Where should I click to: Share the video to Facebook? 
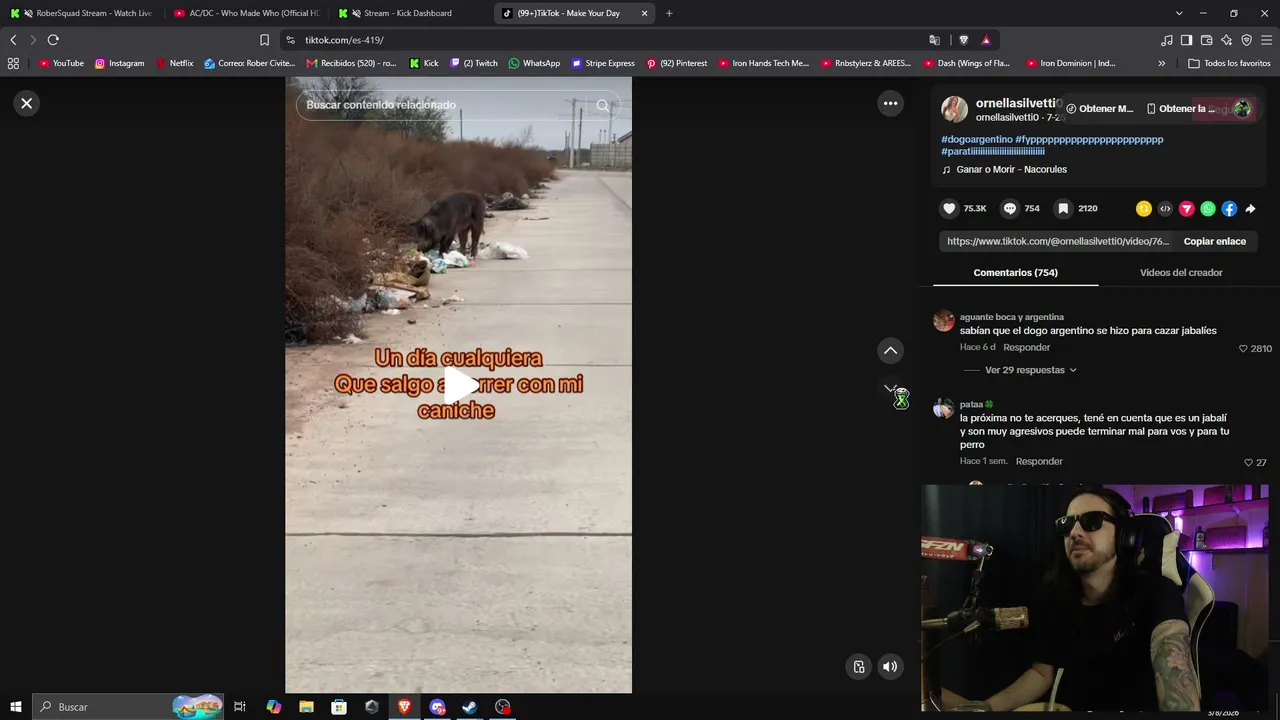click(x=1229, y=209)
